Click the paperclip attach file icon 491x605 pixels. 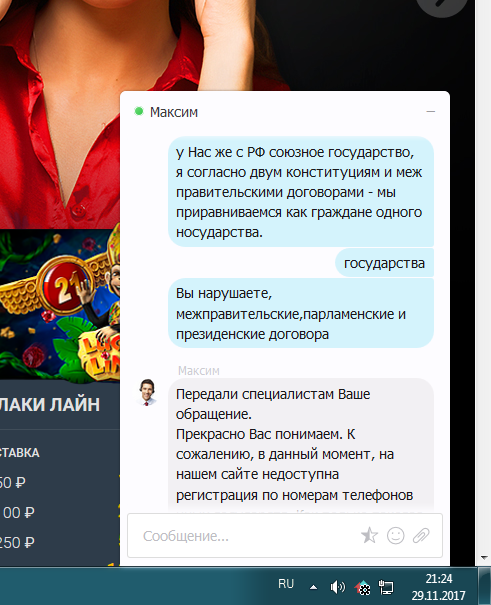point(421,536)
